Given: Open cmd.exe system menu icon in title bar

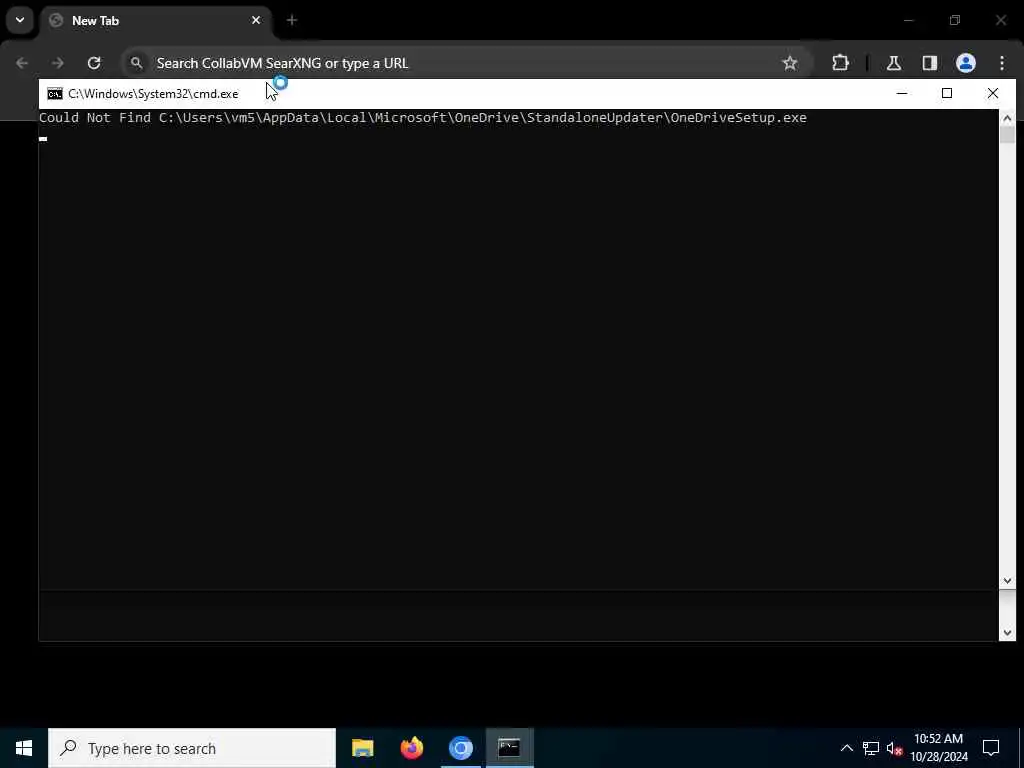Looking at the screenshot, I should [x=55, y=94].
